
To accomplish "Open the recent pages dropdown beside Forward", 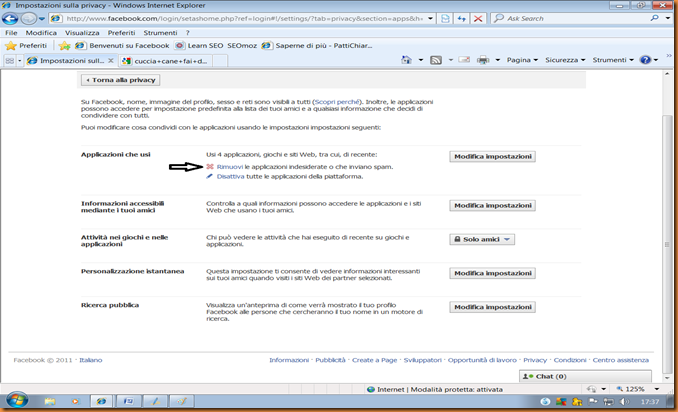I will click(x=42, y=19).
